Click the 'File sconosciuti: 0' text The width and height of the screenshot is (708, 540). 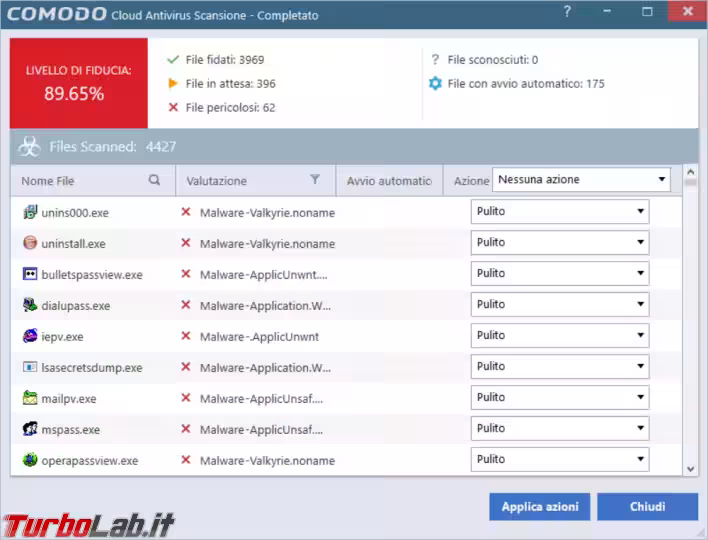pyautogui.click(x=493, y=60)
